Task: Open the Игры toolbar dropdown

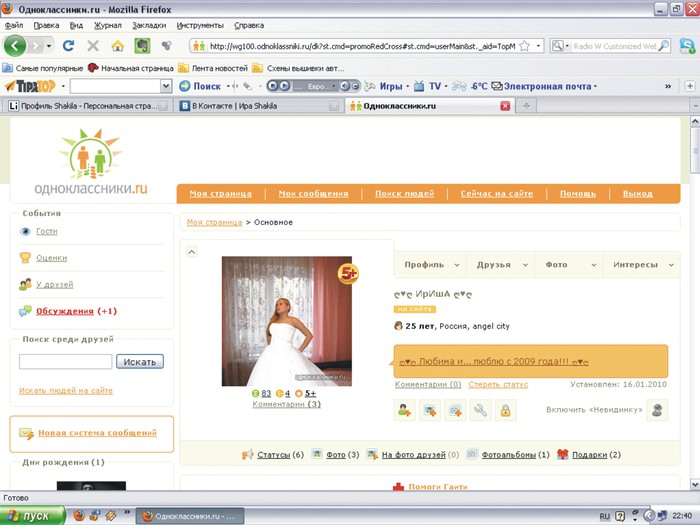Action: (407, 86)
